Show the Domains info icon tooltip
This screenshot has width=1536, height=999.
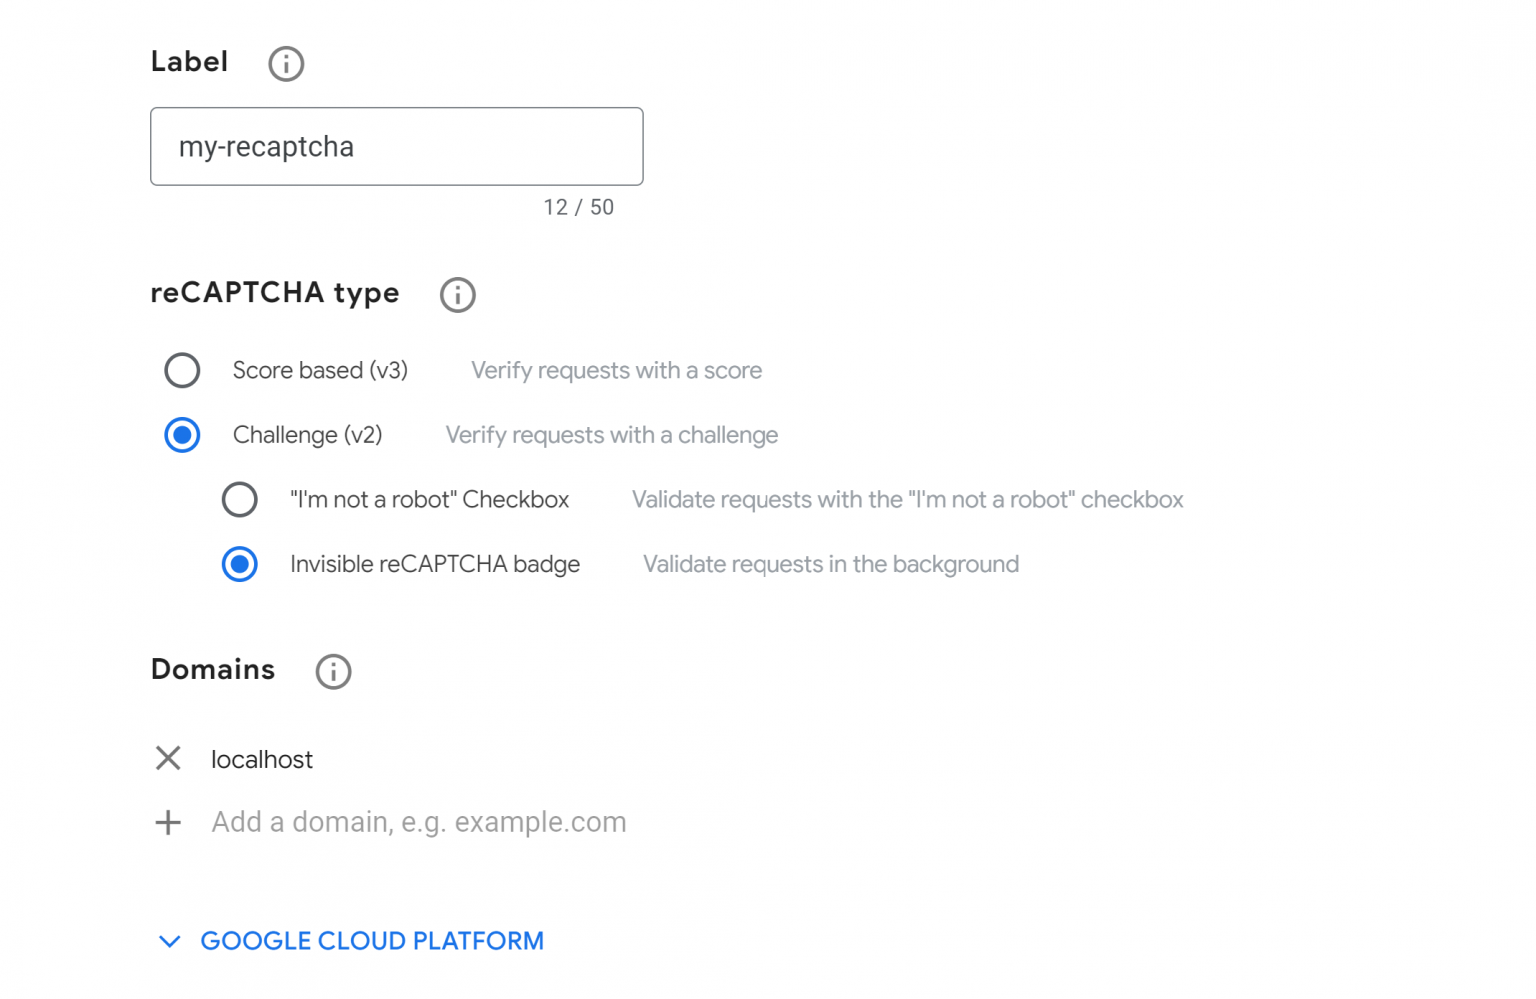click(333, 671)
